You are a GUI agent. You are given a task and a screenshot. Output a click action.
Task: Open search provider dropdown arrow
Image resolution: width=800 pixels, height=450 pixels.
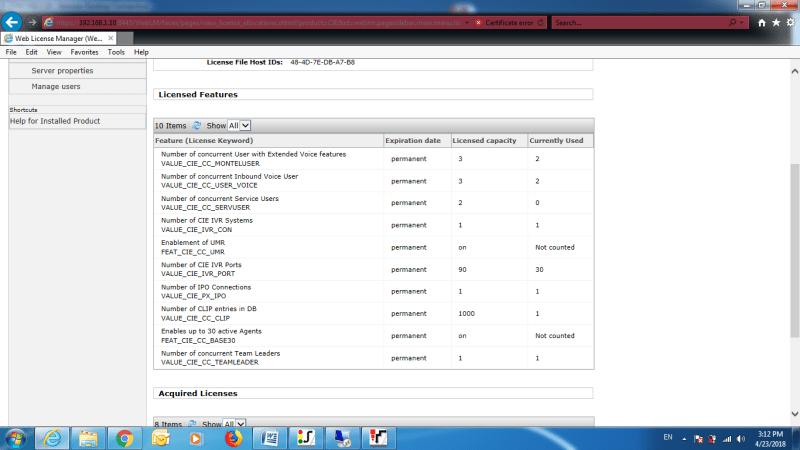tap(741, 22)
